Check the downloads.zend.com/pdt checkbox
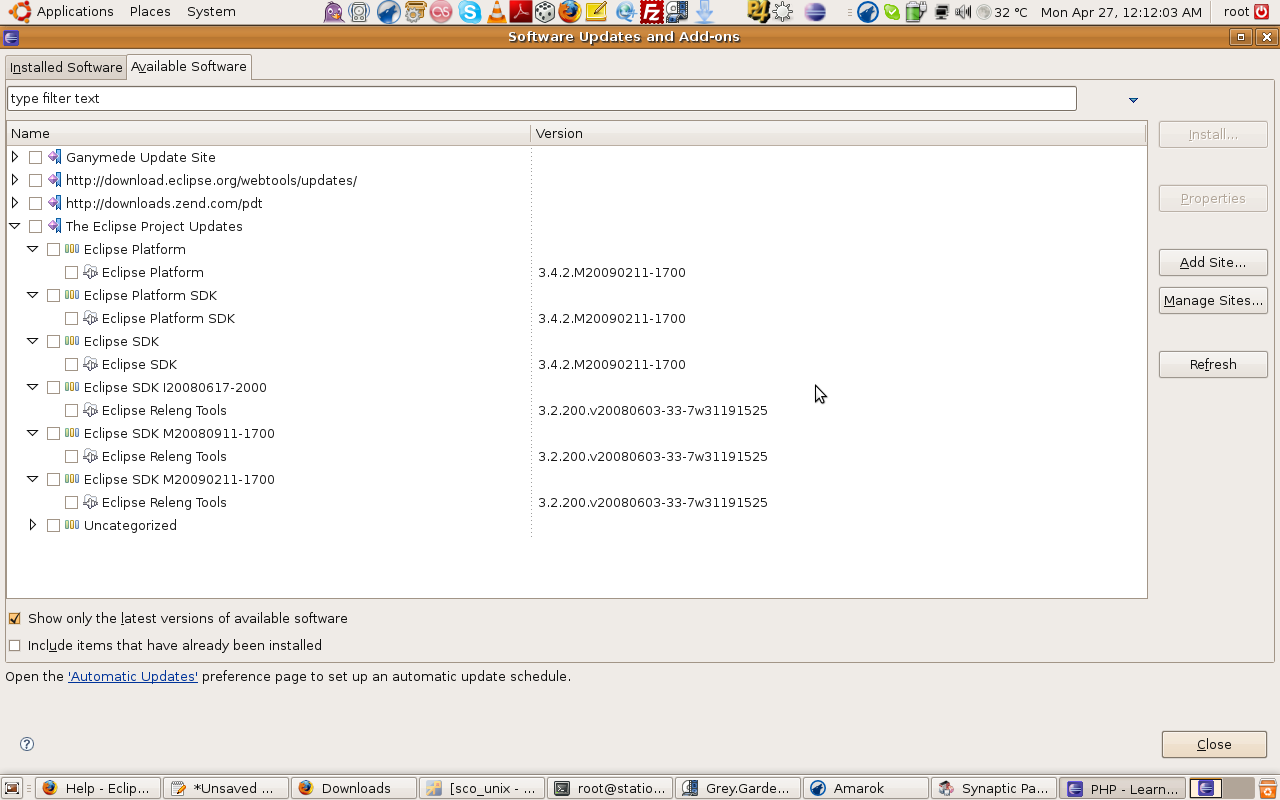1280x800 pixels. pos(35,203)
